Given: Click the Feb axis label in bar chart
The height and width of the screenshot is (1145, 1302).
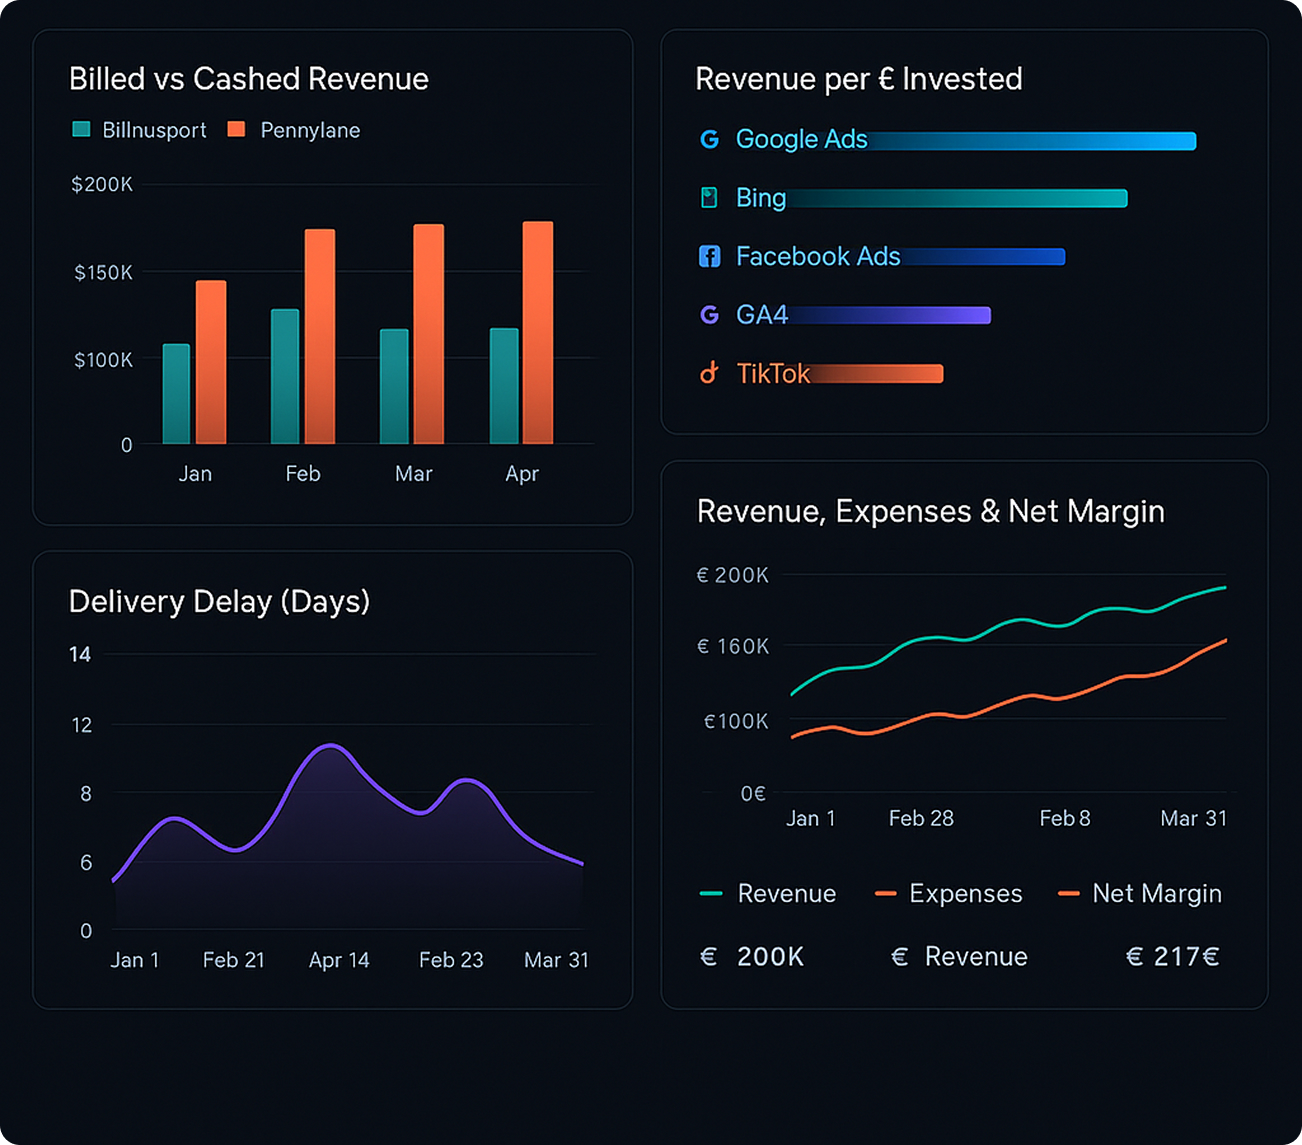Looking at the screenshot, I should click(303, 474).
